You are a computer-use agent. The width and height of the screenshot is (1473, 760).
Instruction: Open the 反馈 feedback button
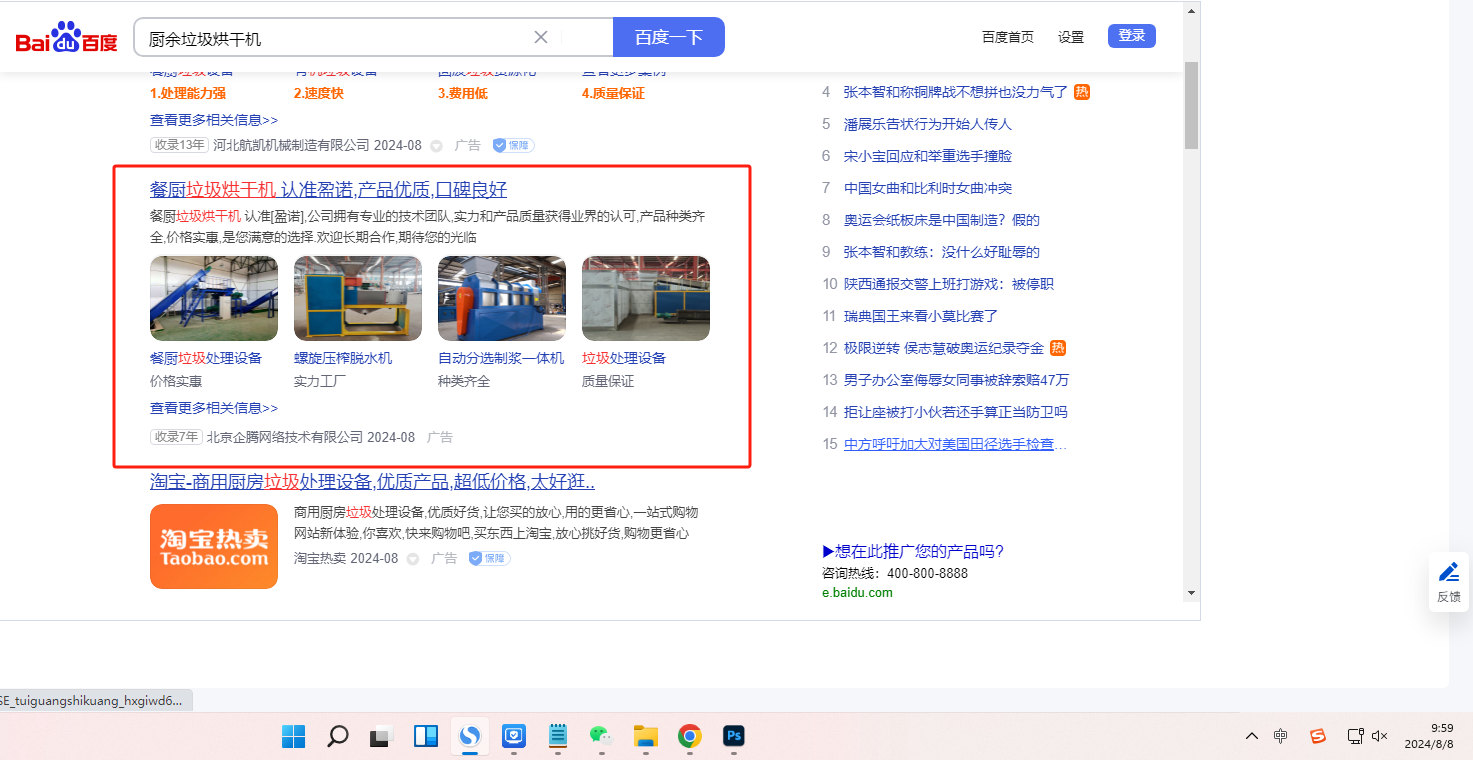pos(1449,582)
